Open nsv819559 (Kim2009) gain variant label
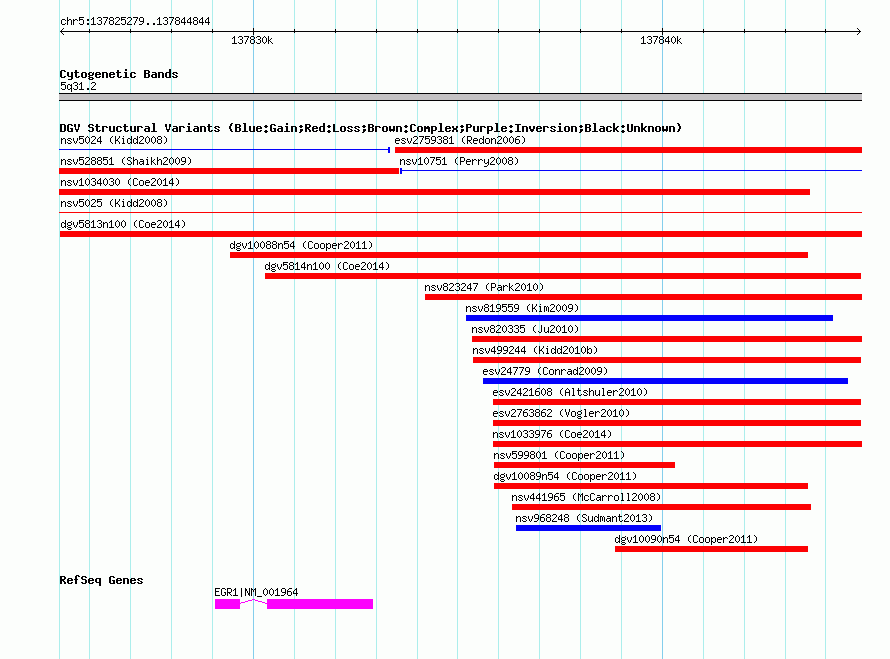The image size is (890, 659). 522,308
